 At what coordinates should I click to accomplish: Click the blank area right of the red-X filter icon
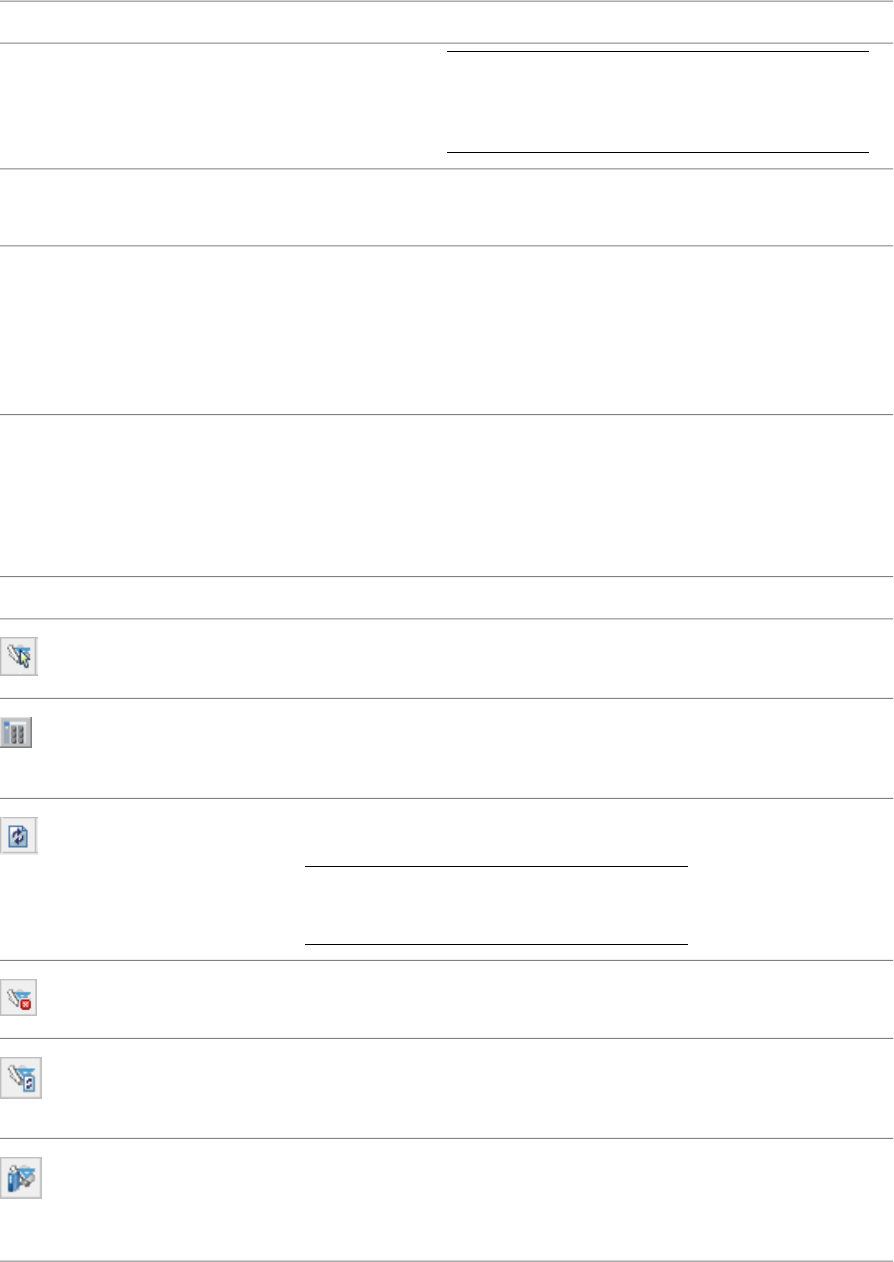[x=450, y=999]
